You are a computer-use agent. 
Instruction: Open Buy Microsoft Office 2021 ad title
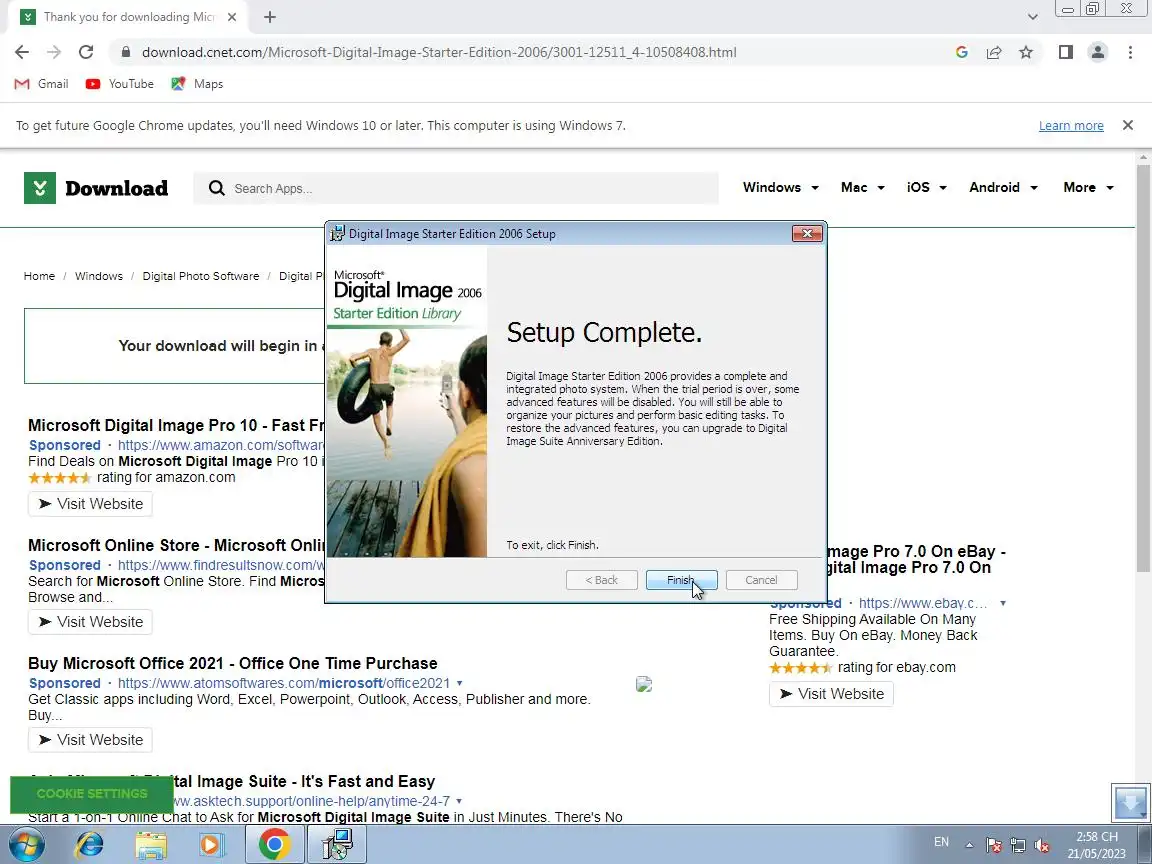tap(233, 663)
